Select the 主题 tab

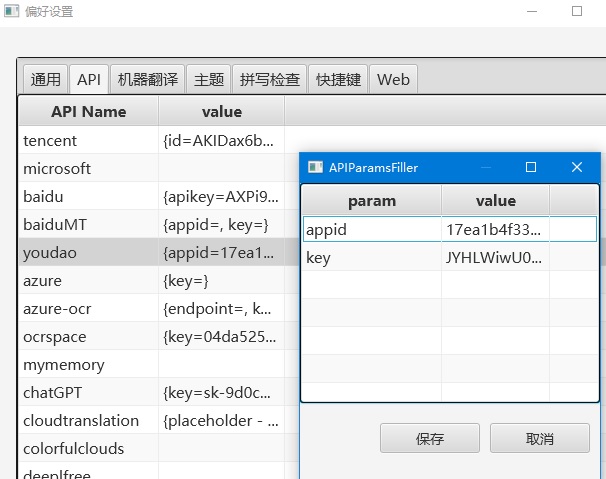tap(208, 80)
